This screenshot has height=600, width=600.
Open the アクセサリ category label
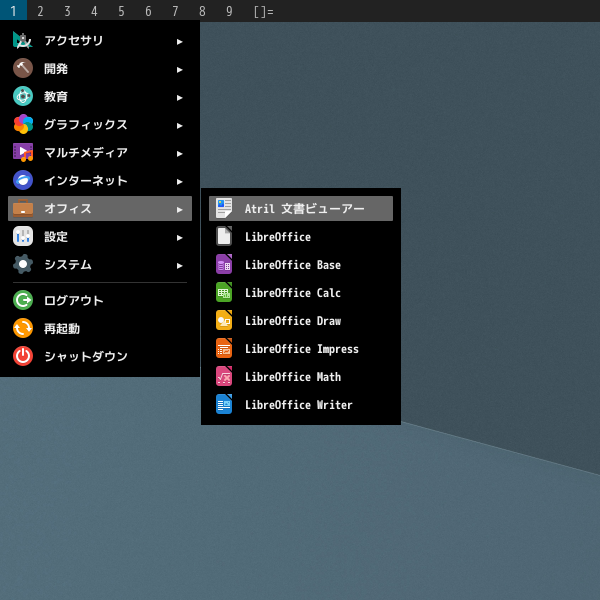73,41
